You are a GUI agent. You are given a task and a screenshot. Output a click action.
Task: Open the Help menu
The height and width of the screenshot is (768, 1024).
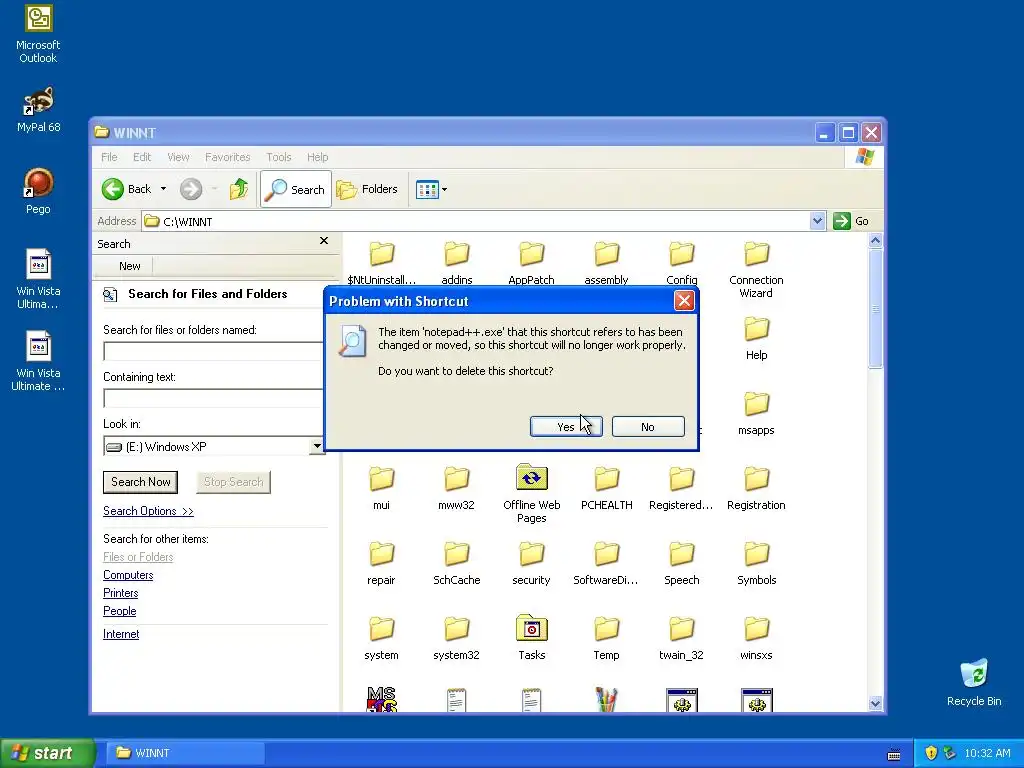(x=317, y=157)
